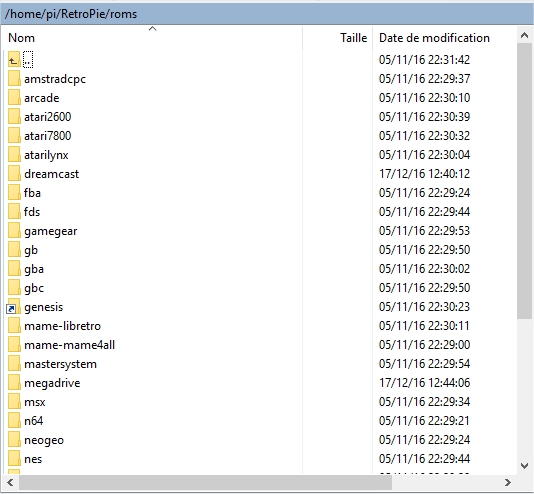Click the gba folder icon
This screenshot has height=494, width=534.
[14, 269]
